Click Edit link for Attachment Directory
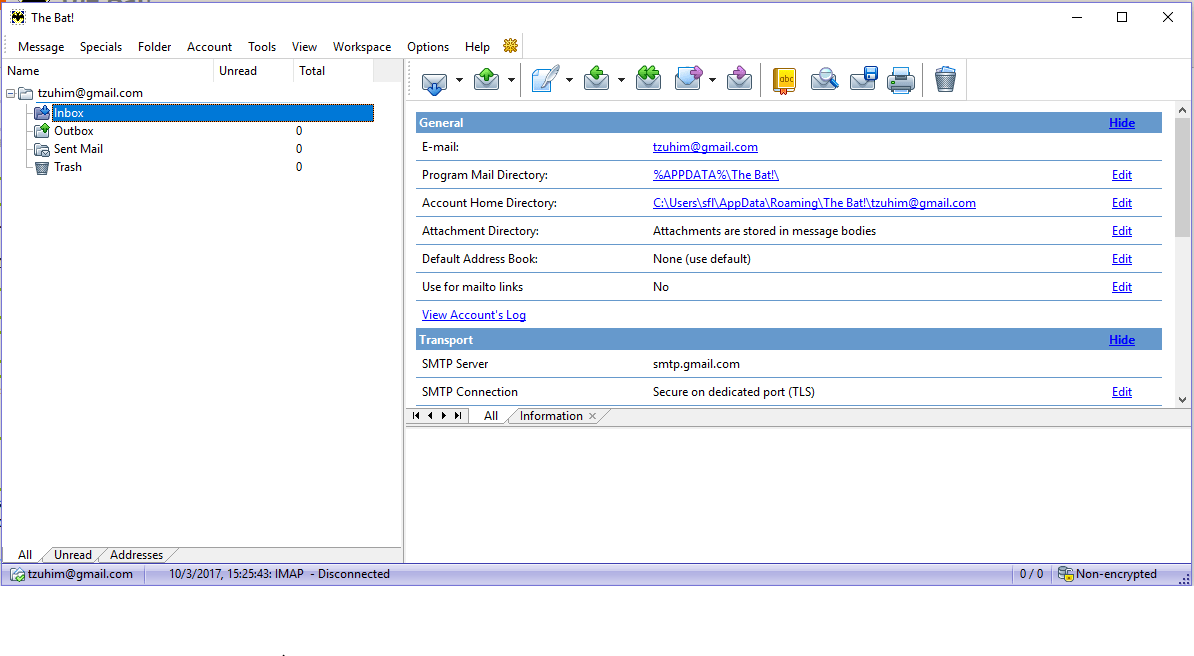 coord(1122,231)
